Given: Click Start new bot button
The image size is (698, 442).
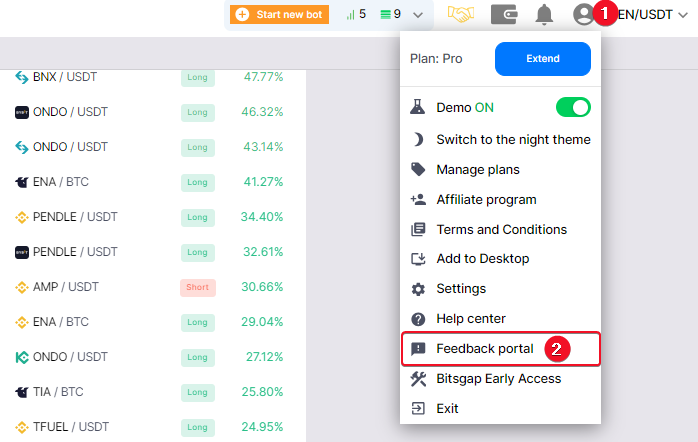Looking at the screenshot, I should 281,15.
